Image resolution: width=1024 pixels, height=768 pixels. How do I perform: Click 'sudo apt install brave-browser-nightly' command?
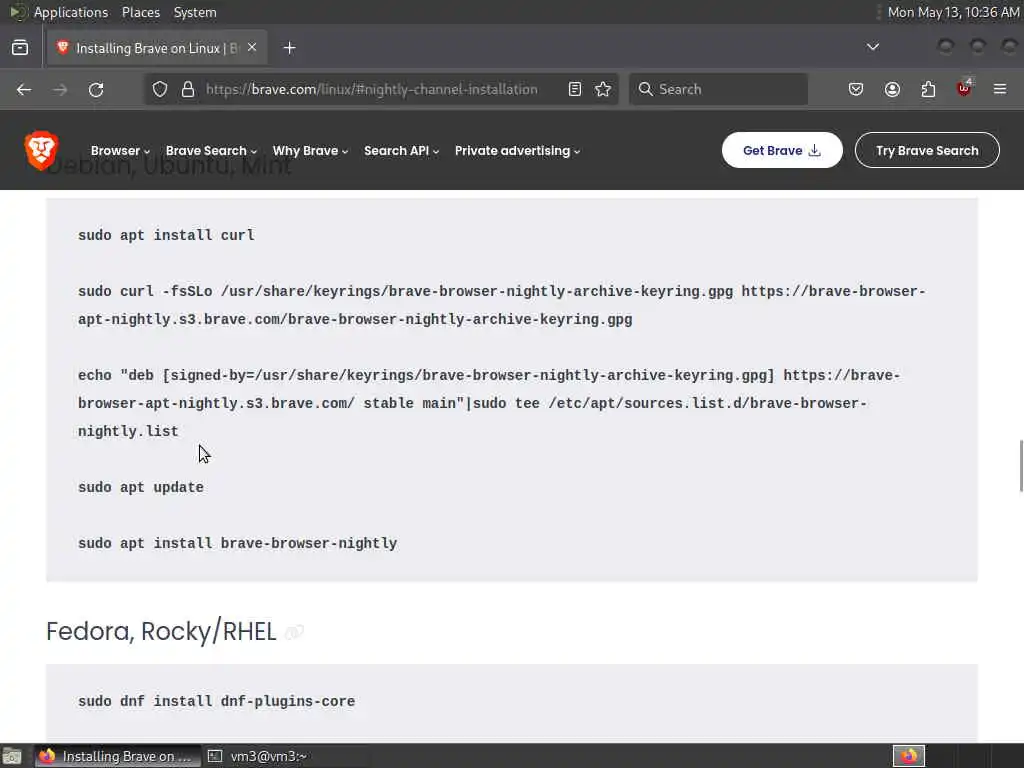pos(238,543)
